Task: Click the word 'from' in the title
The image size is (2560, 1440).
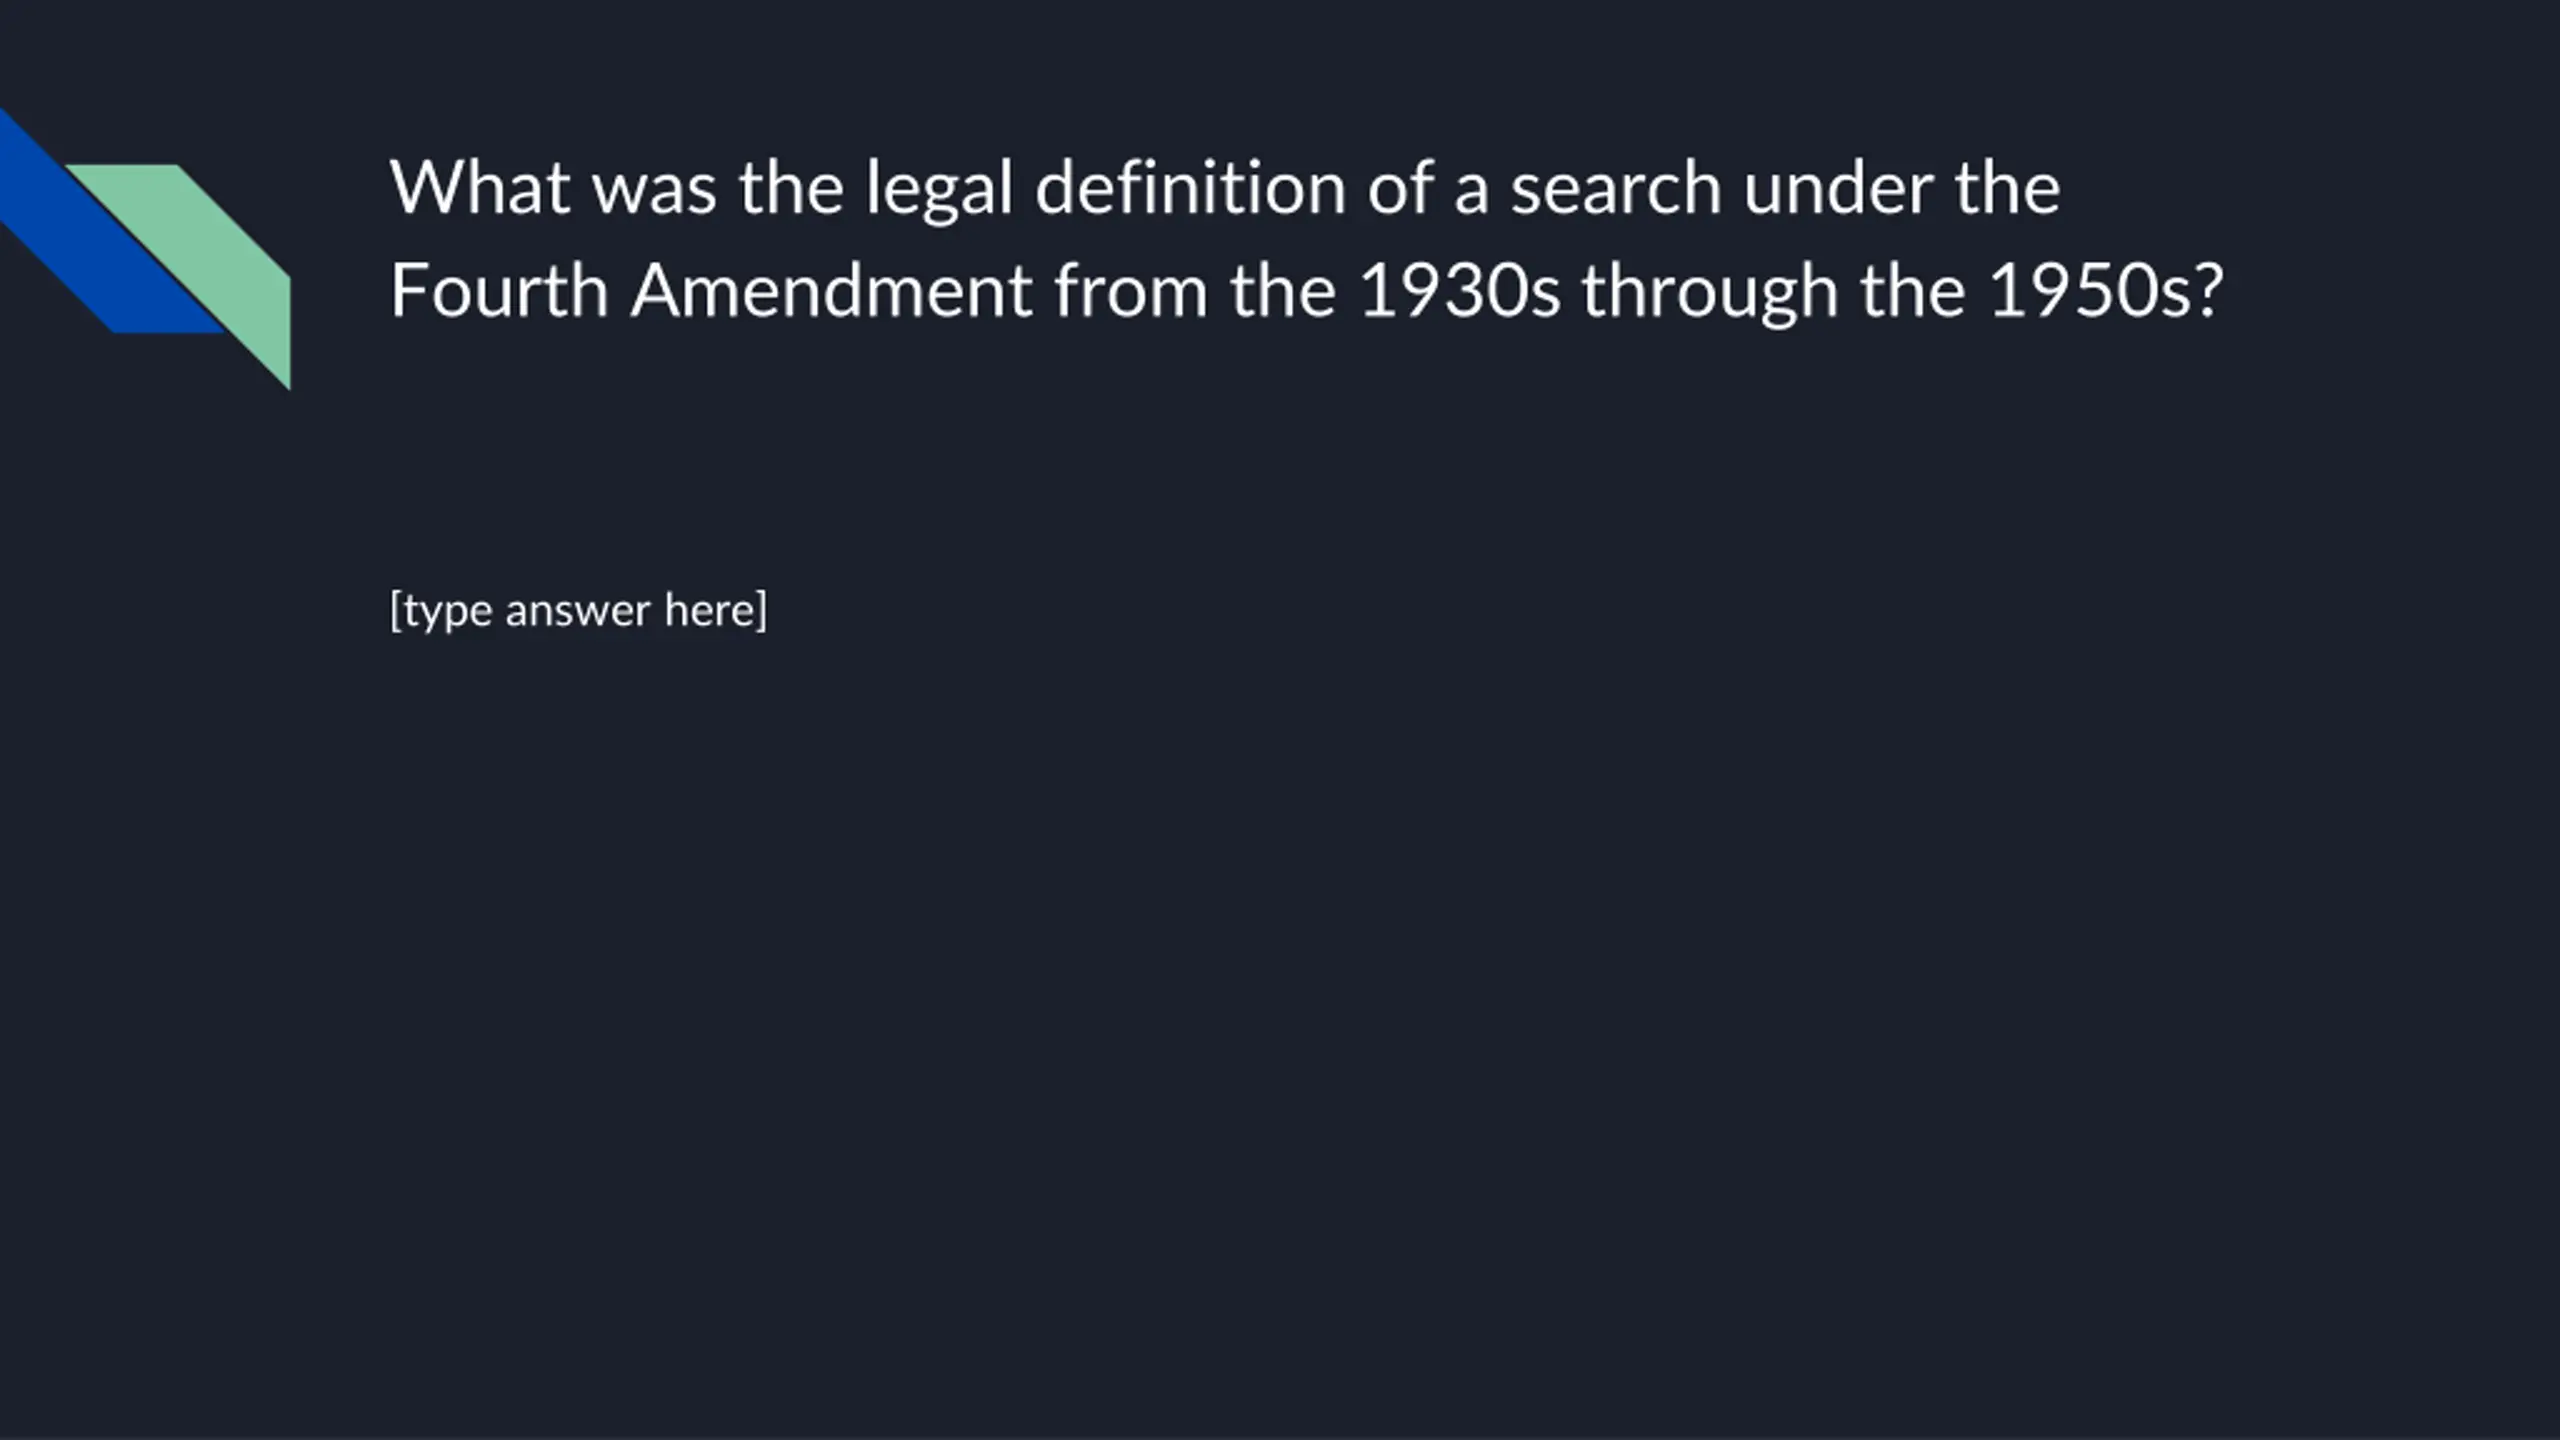Action: pyautogui.click(x=1130, y=291)
